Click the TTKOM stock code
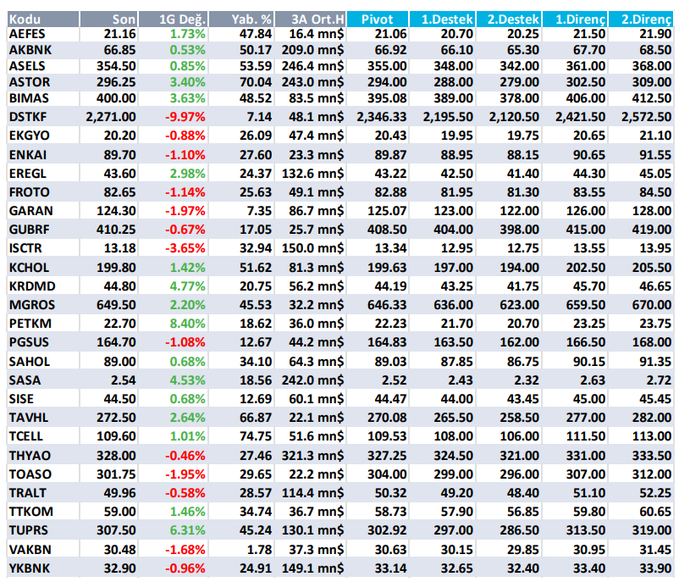Image resolution: width=679 pixels, height=582 pixels. [31, 511]
